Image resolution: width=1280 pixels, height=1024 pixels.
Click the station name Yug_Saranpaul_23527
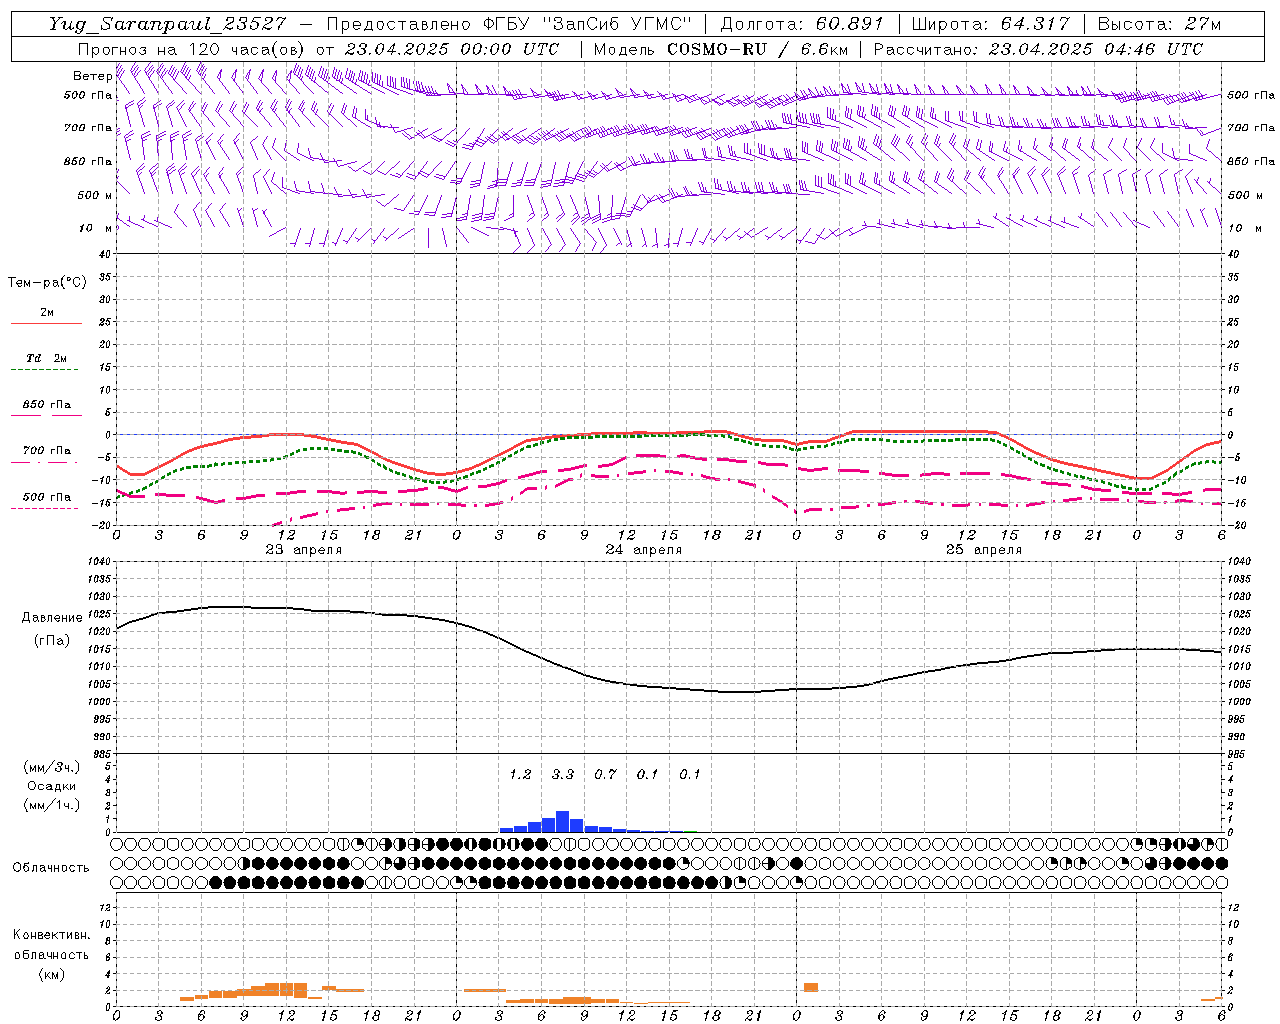coord(168,23)
